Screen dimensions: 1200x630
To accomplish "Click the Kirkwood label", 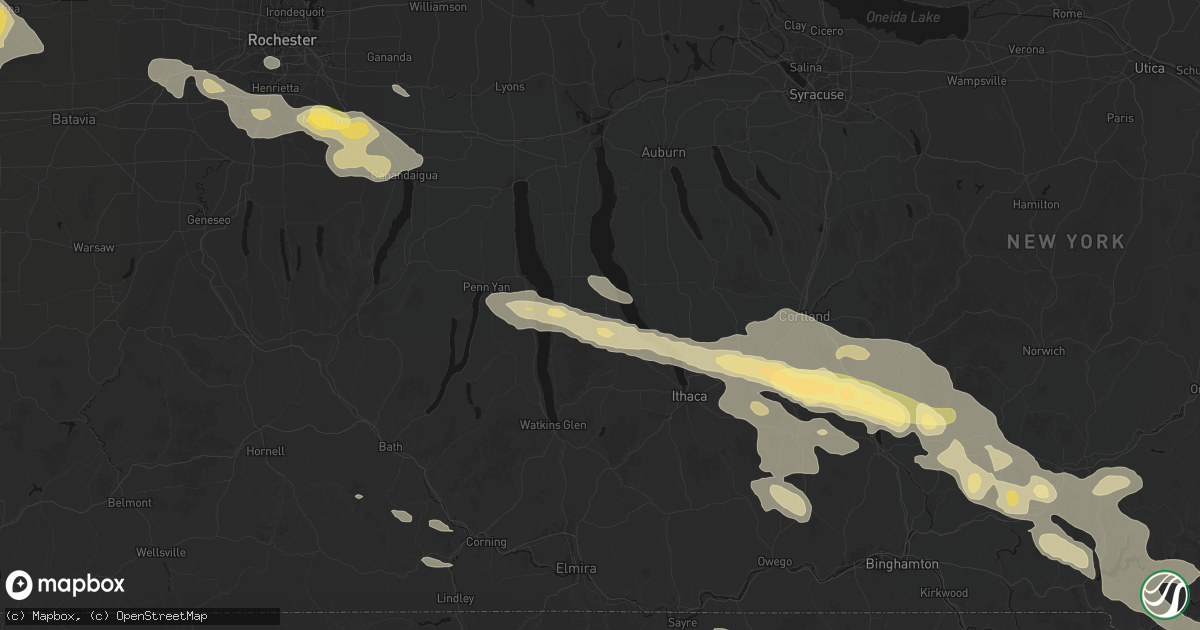I will (x=946, y=593).
